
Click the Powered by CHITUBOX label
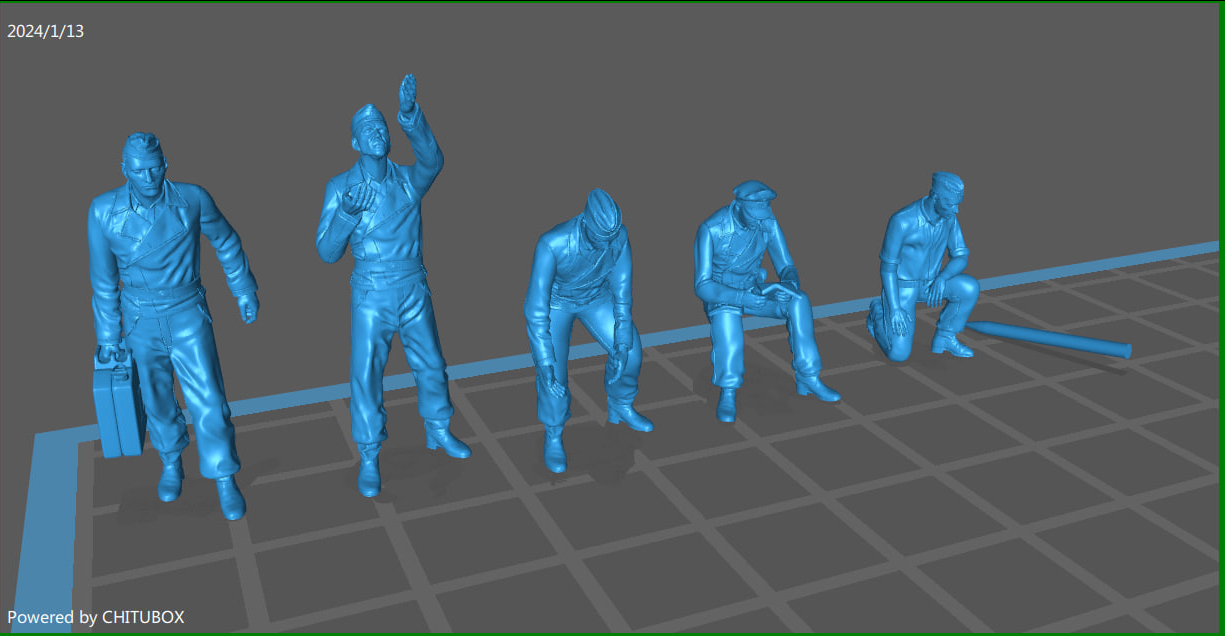(96, 617)
